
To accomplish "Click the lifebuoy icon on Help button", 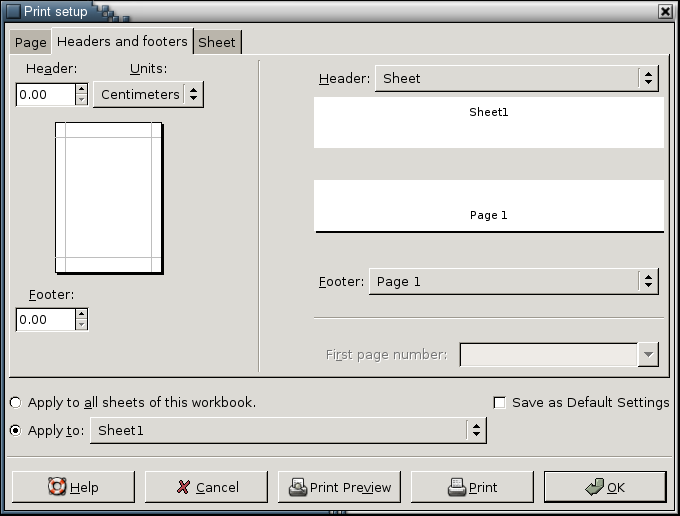I will (57, 487).
